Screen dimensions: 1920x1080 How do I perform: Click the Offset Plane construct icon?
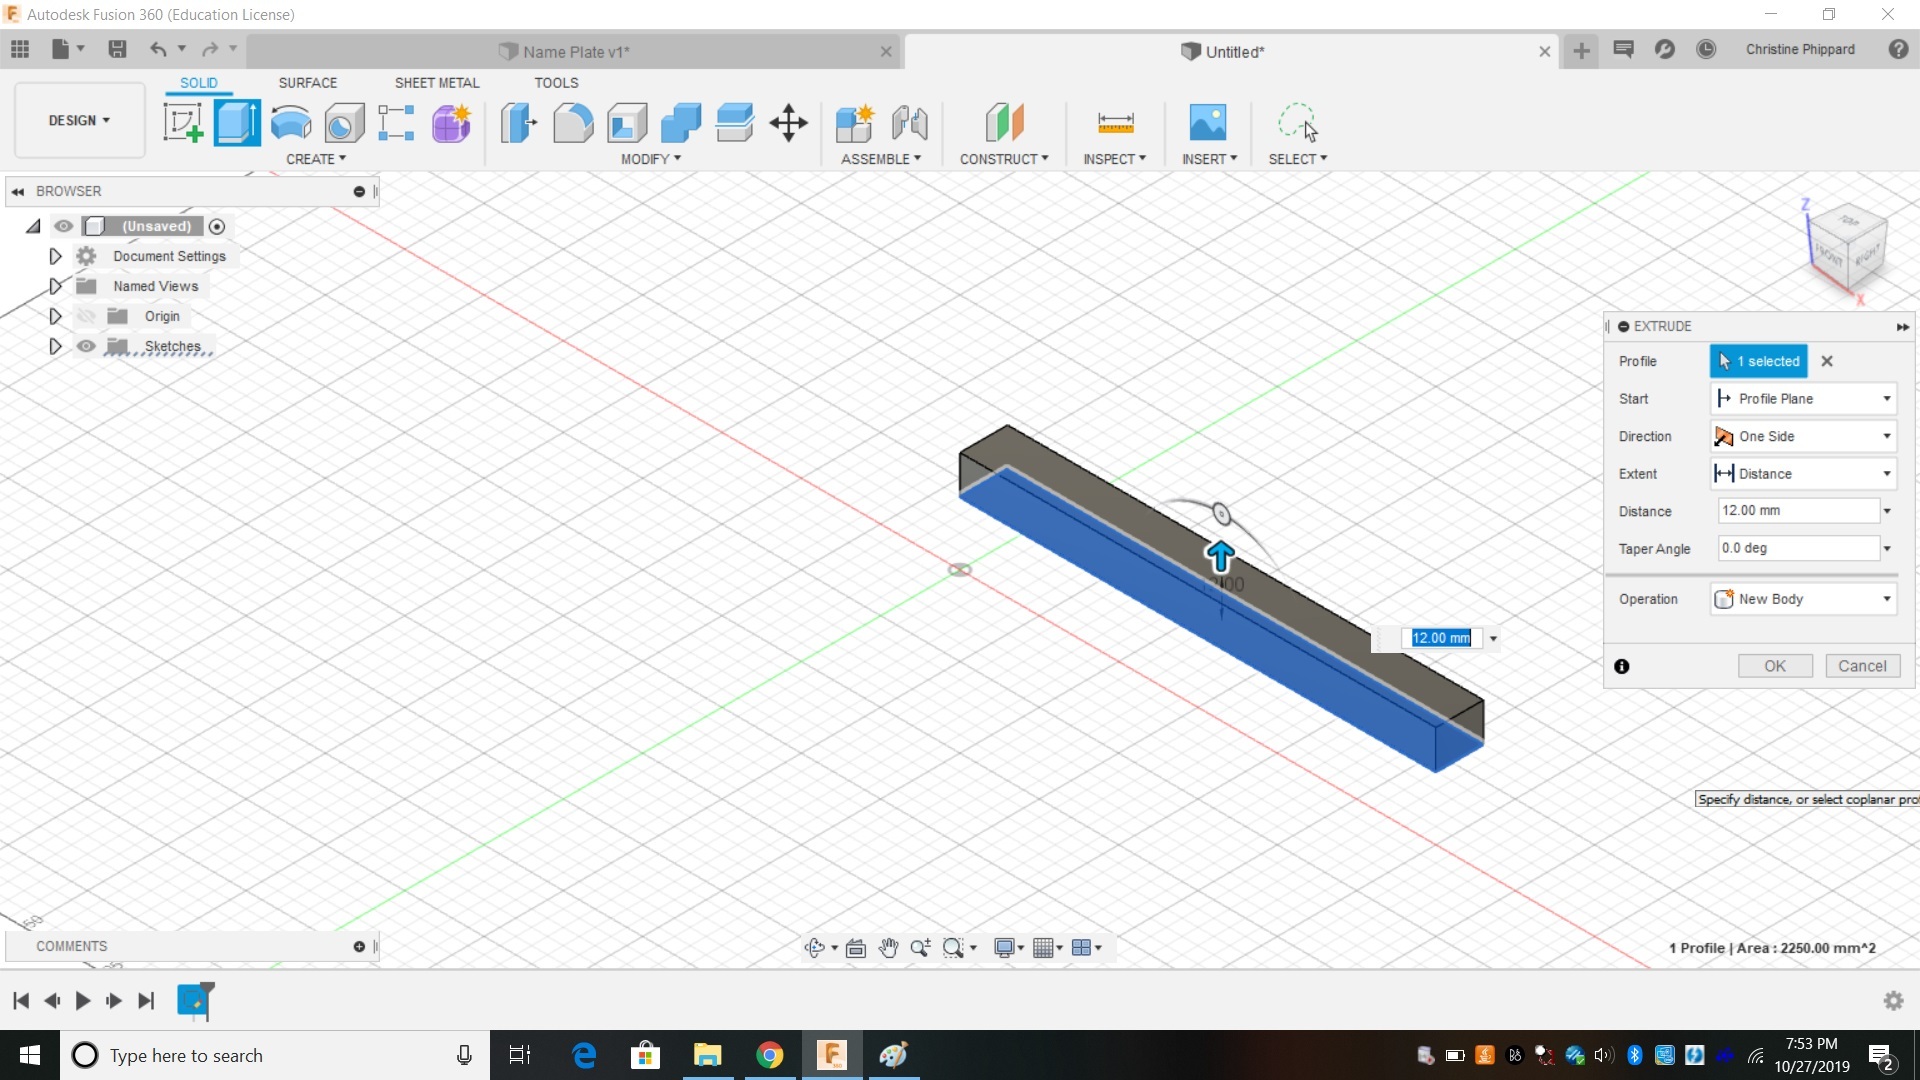tap(1004, 124)
